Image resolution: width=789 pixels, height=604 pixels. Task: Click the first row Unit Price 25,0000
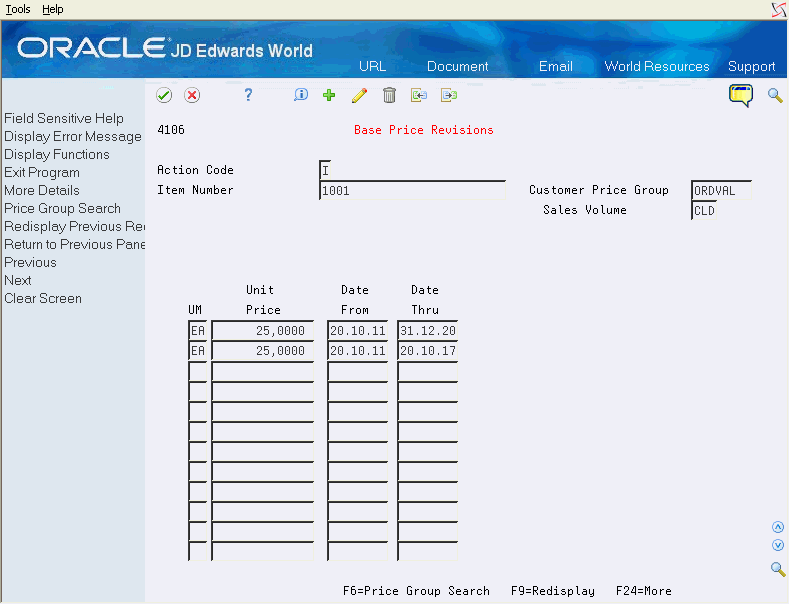(263, 331)
